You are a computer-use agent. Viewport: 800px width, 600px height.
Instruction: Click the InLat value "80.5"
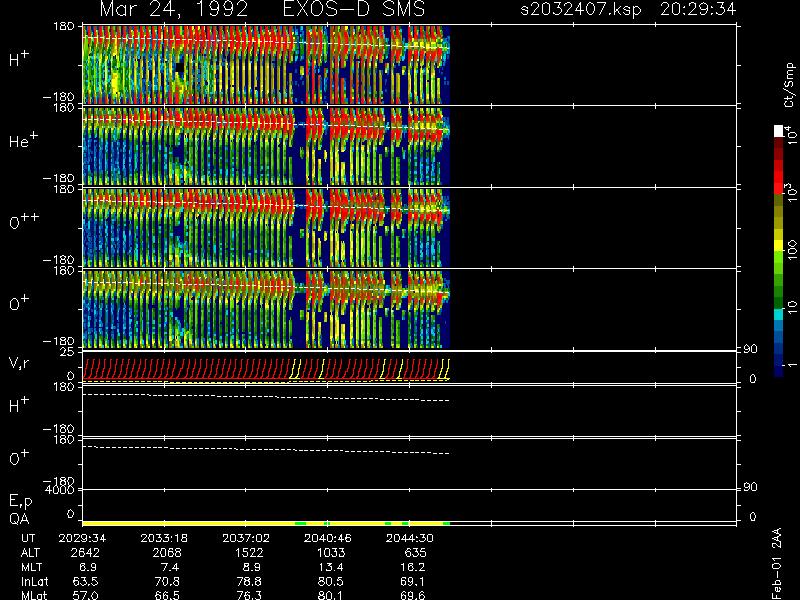tap(331, 581)
